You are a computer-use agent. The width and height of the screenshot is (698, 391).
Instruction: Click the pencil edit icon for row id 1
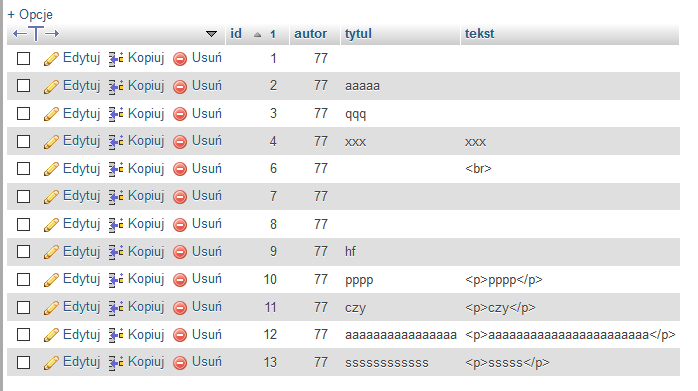tap(51, 58)
